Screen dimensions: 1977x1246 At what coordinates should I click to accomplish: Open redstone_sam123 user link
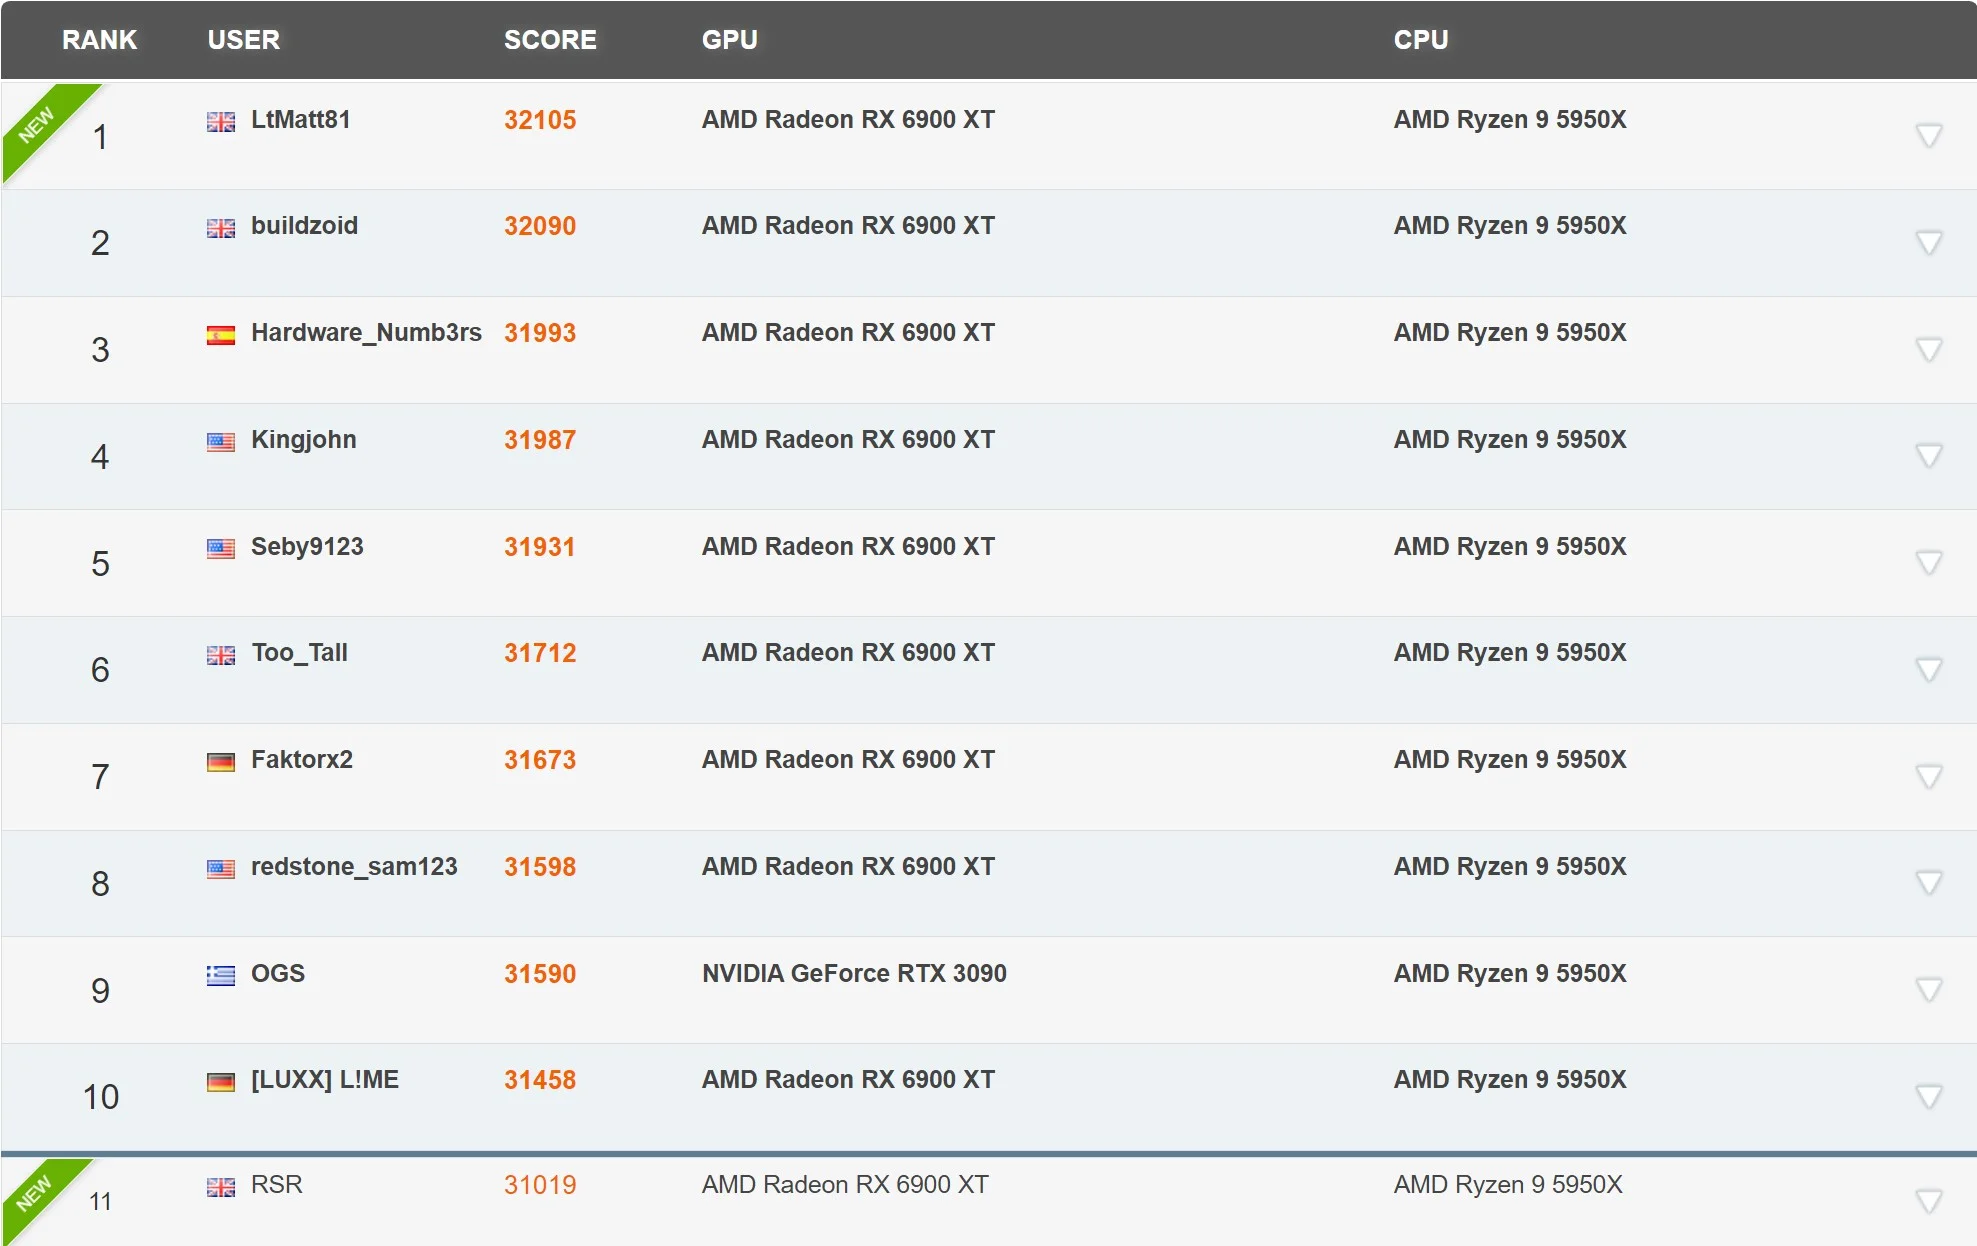coord(354,867)
